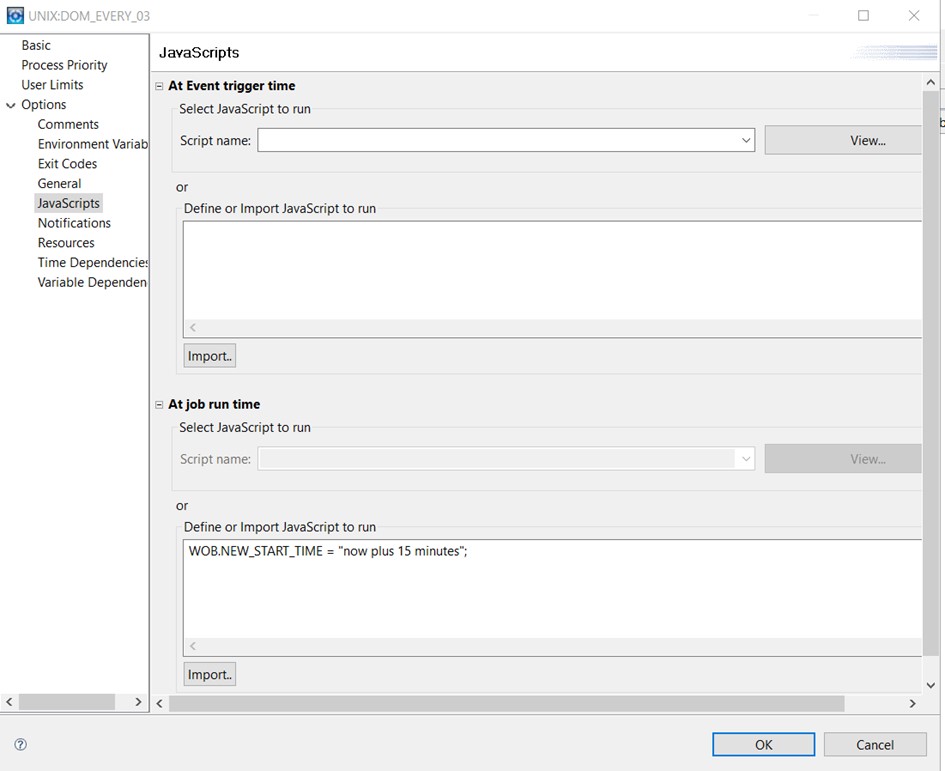
Task: Collapse the At job run time section
Action: [x=159, y=404]
